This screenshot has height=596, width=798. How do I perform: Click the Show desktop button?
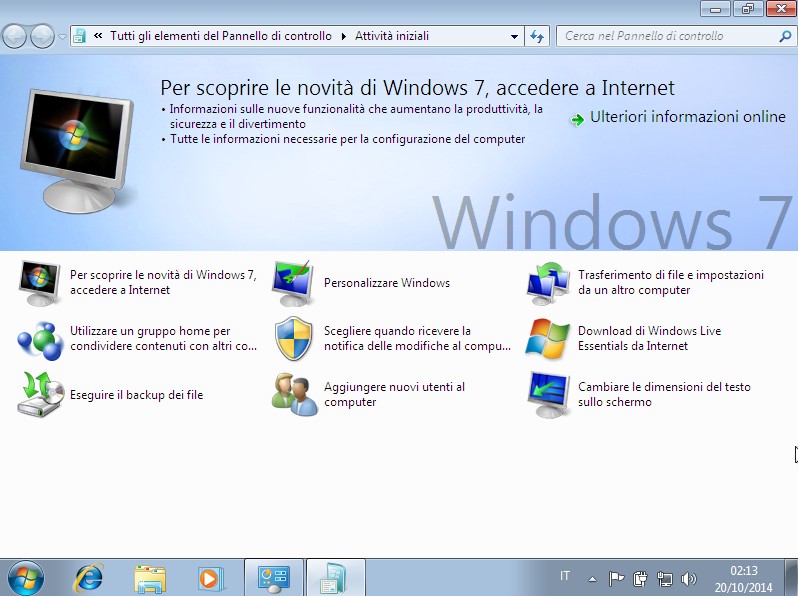(x=792, y=578)
